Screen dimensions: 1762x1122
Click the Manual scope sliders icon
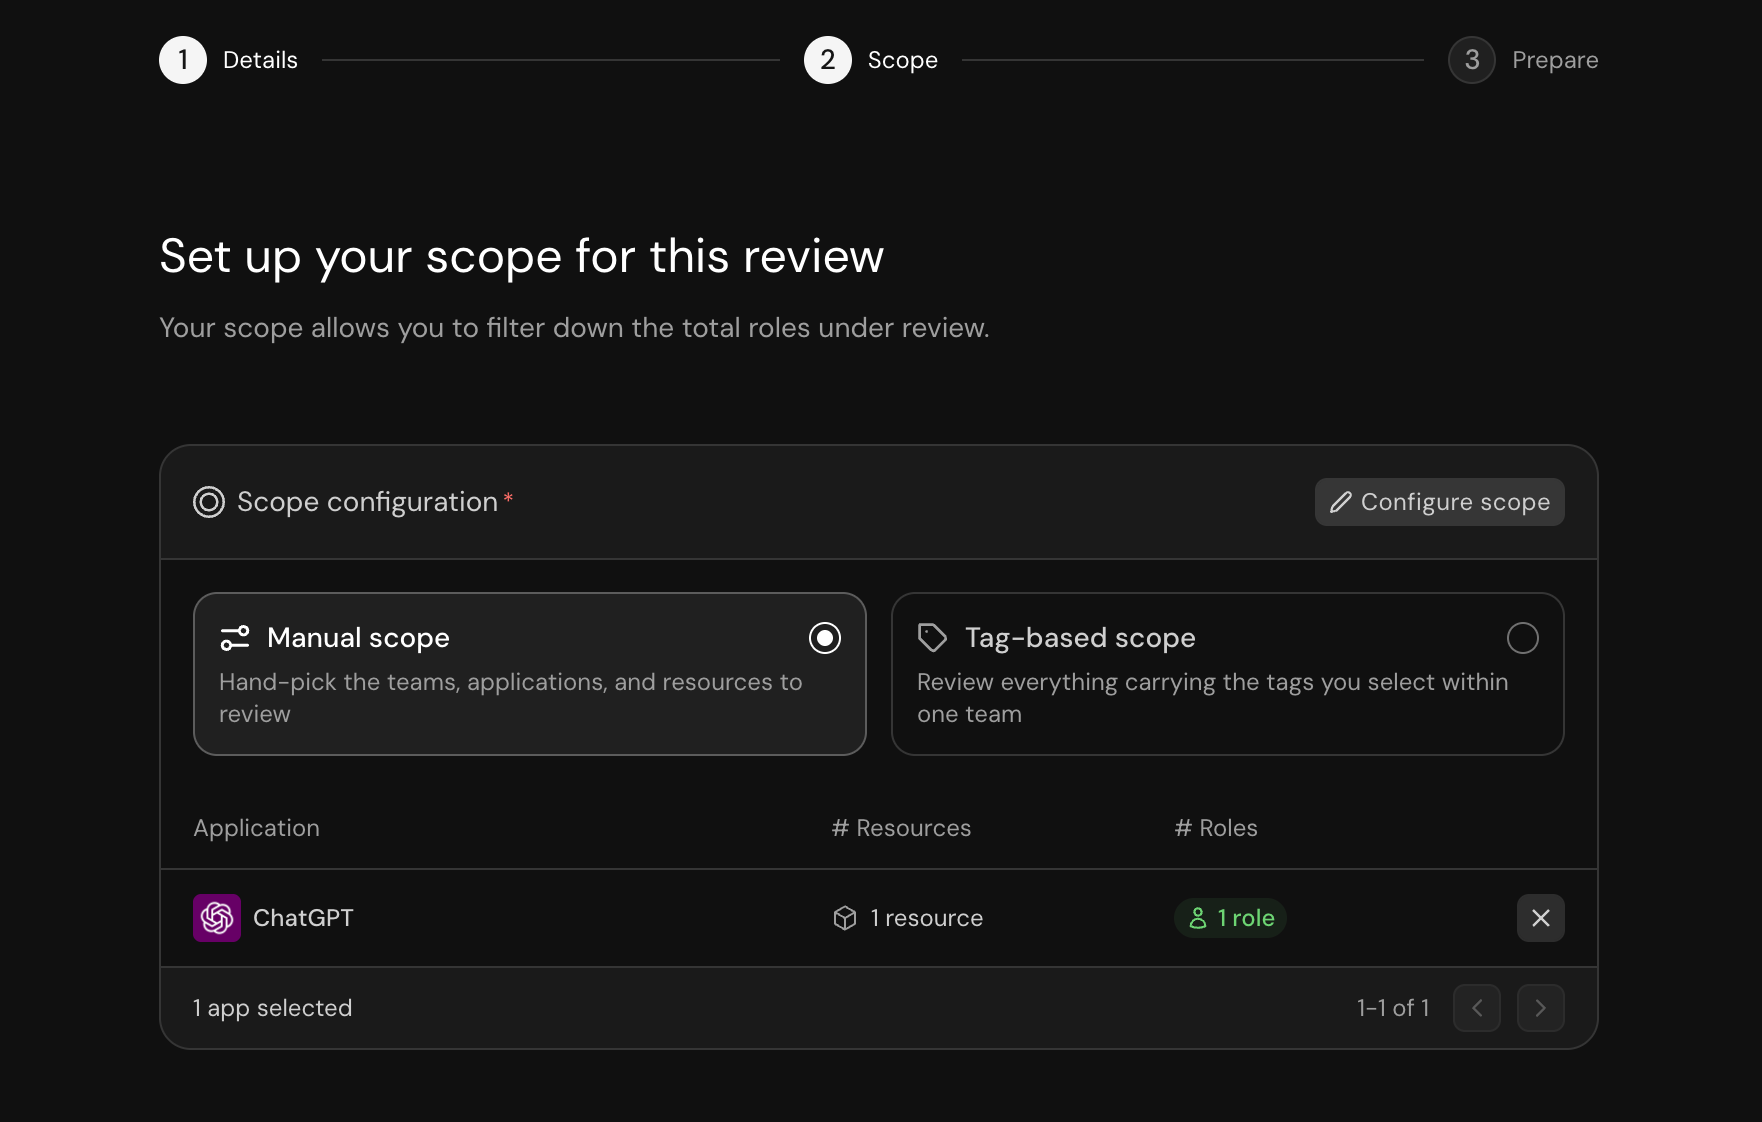pos(235,638)
